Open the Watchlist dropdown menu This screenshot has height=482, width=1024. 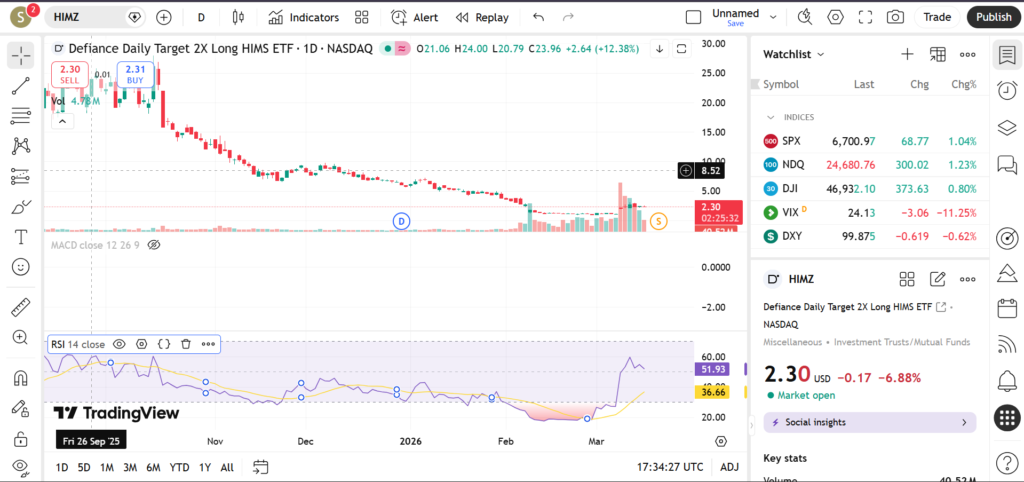(794, 54)
